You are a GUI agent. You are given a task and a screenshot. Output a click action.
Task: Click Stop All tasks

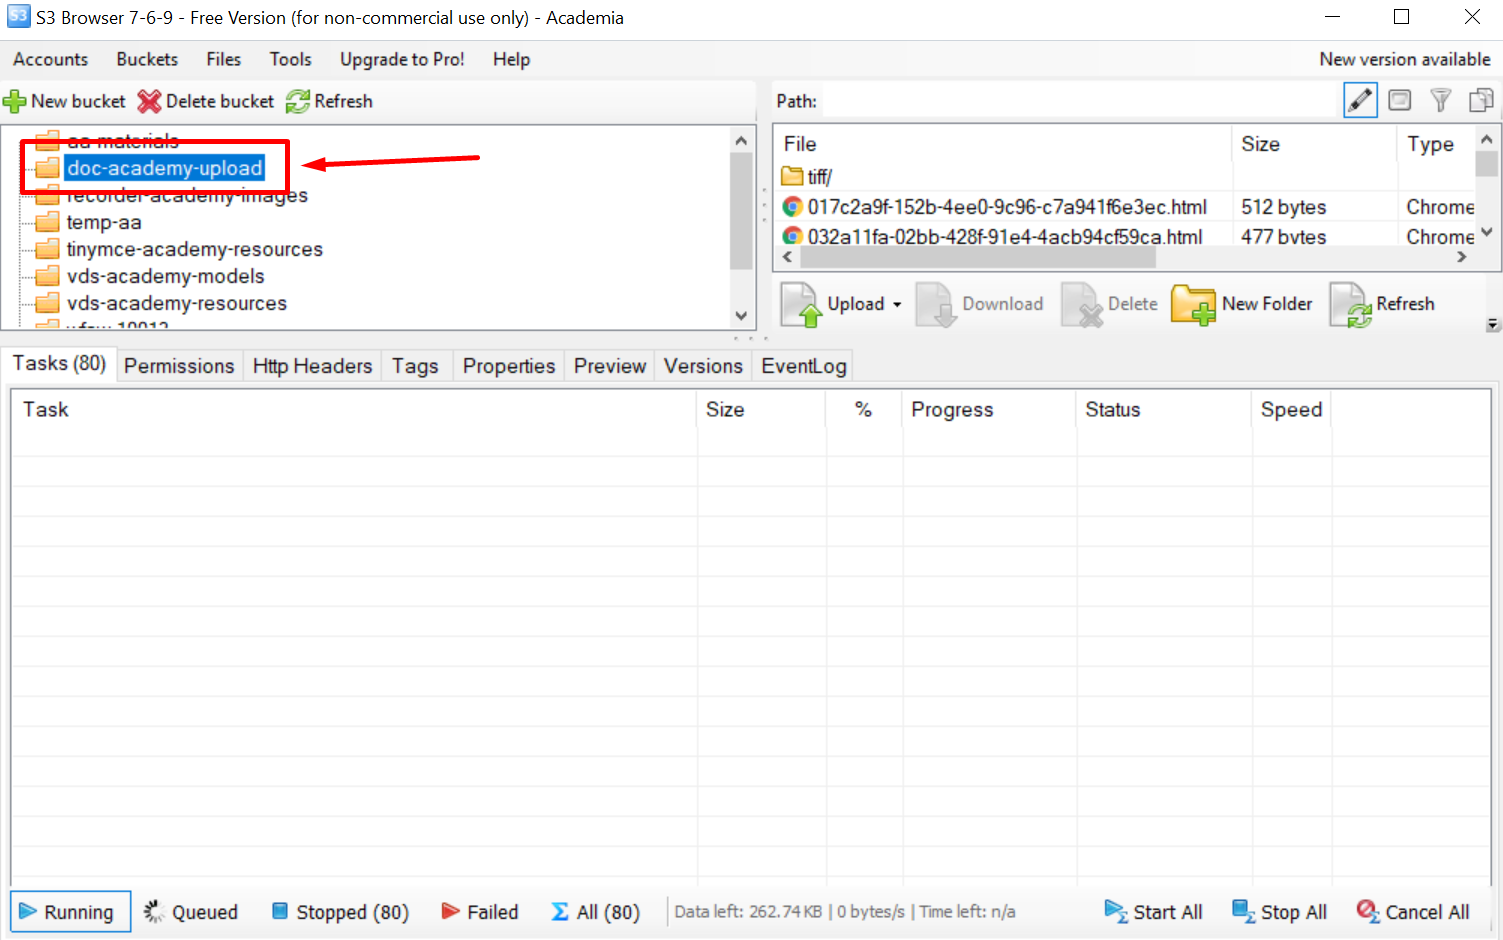coord(1280,912)
